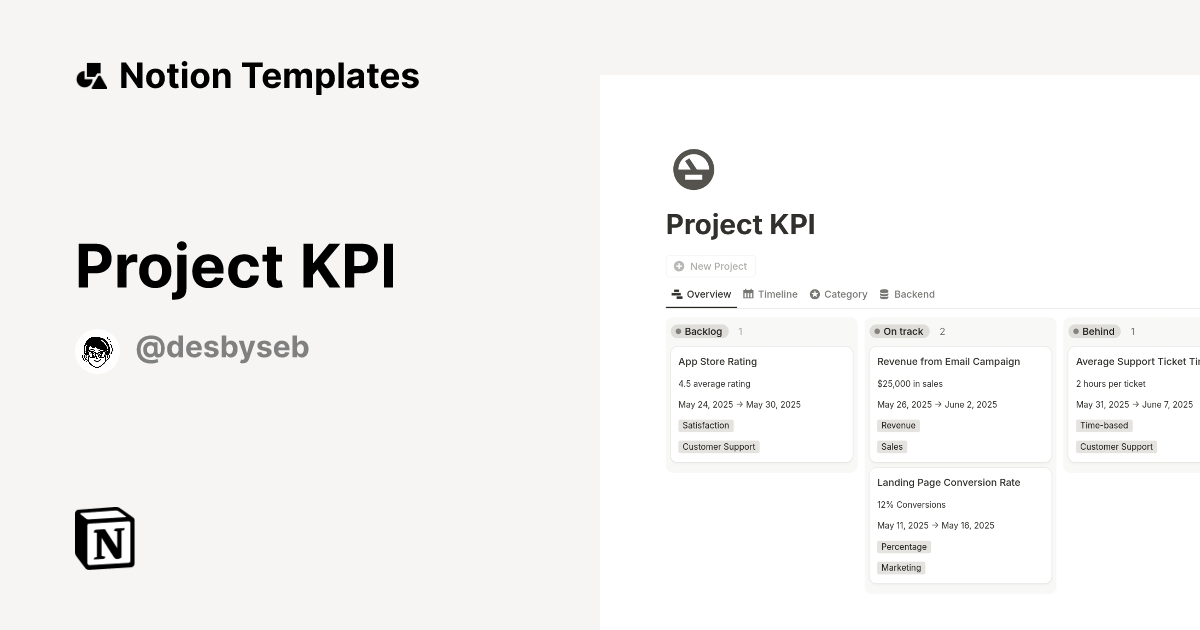
Task: Click the Marketing tag on the conversion card
Action: tap(900, 567)
